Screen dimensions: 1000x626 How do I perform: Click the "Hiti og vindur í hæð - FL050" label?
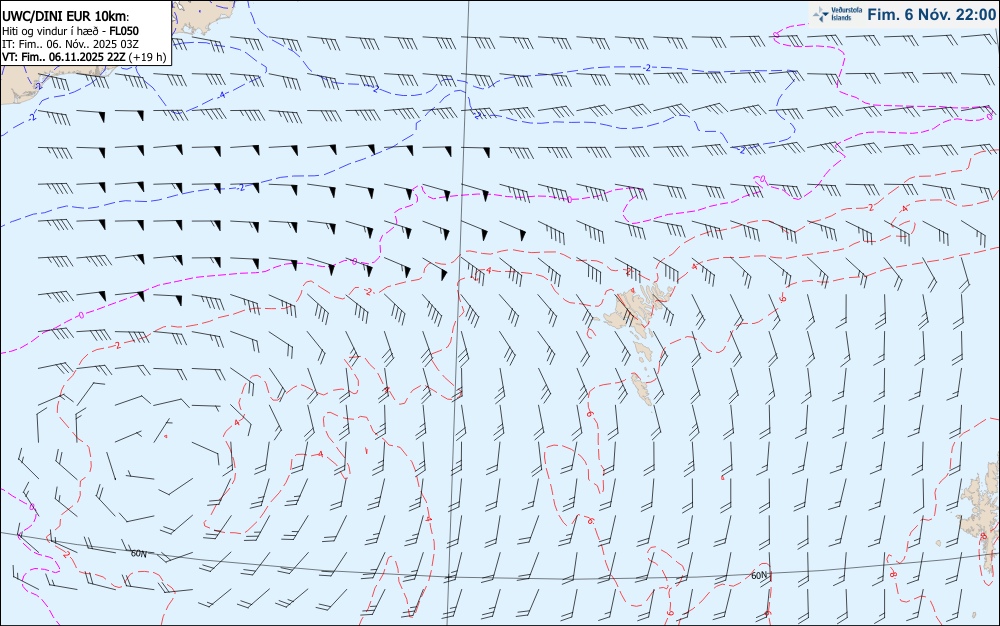coord(70,31)
